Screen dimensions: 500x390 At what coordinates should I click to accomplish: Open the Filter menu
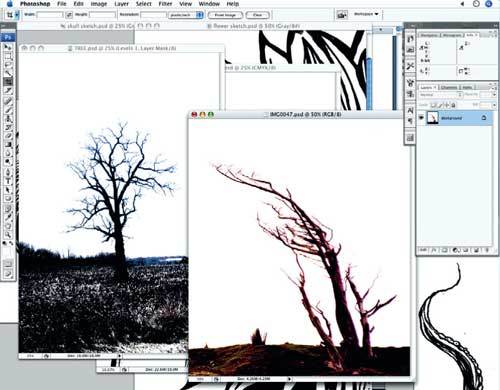tap(165, 4)
